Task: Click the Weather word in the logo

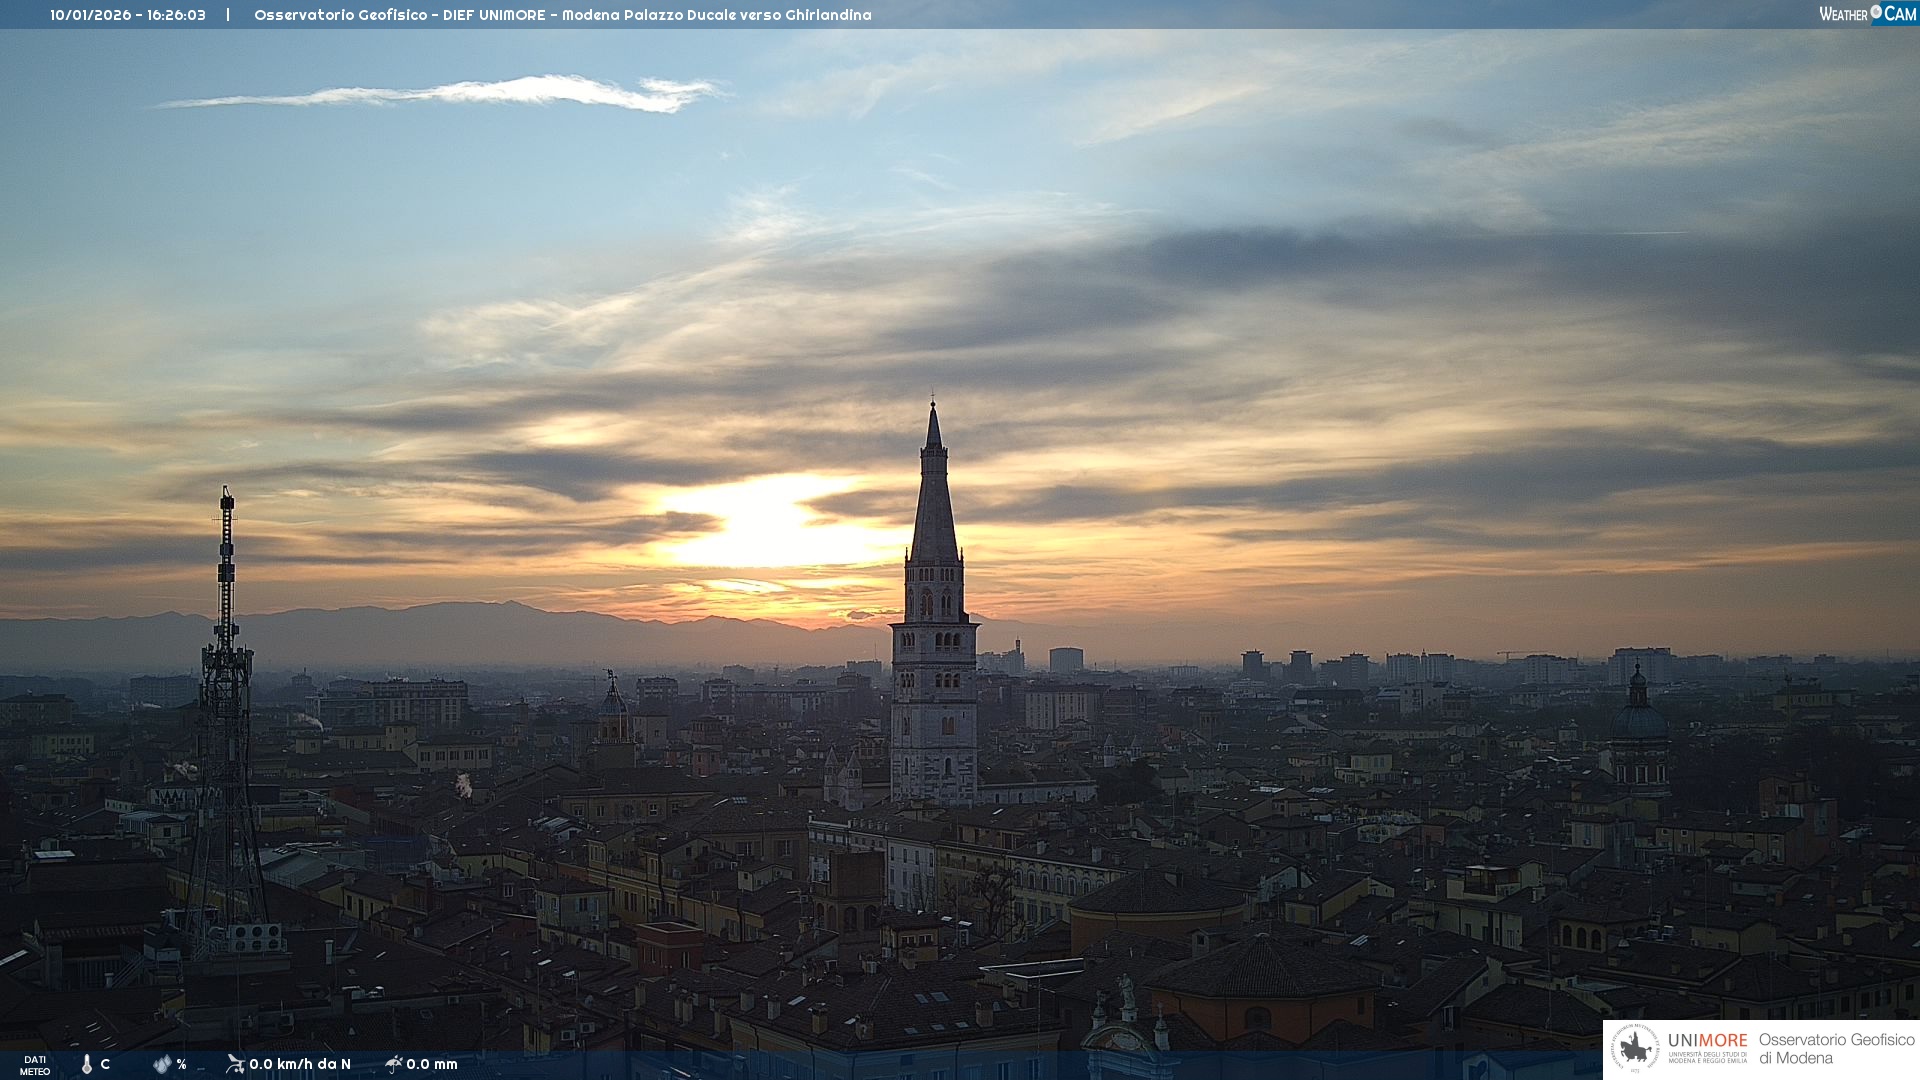Action: [1843, 14]
